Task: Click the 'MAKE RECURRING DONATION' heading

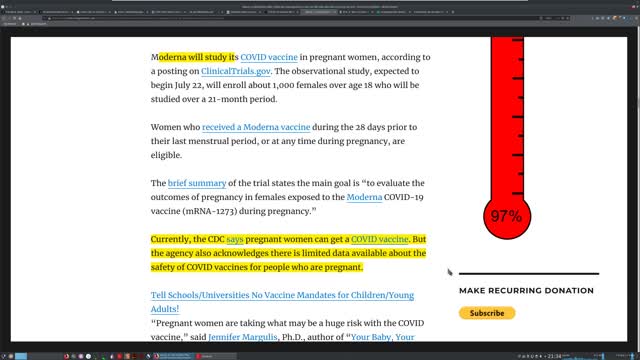Action: (526, 291)
